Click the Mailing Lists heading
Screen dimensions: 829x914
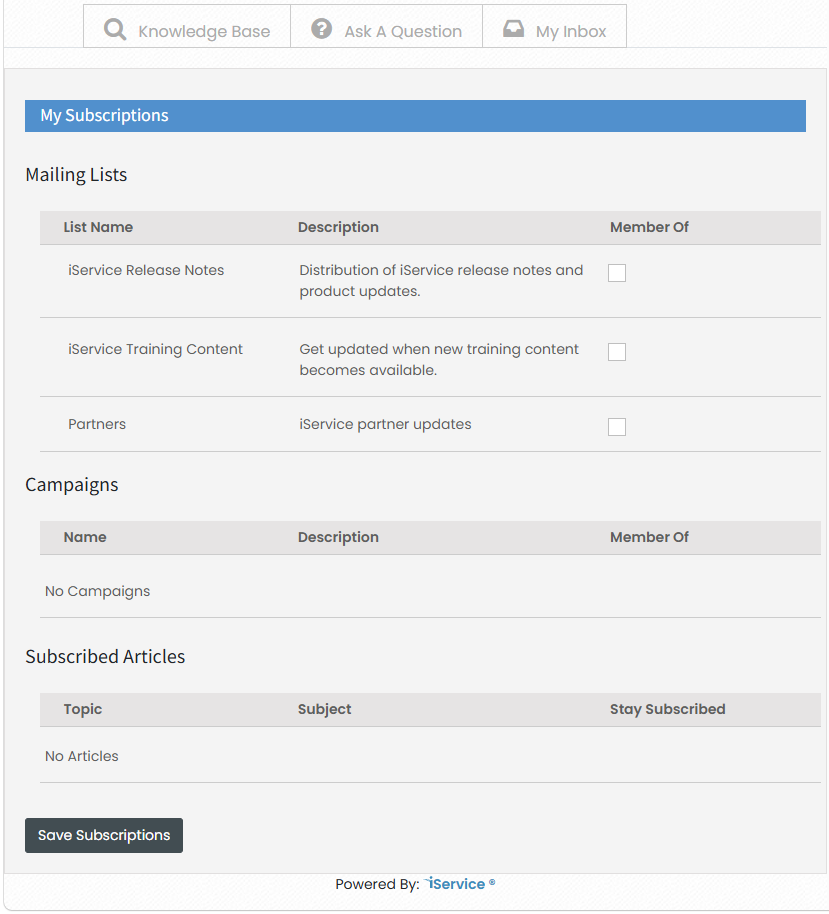tap(76, 175)
